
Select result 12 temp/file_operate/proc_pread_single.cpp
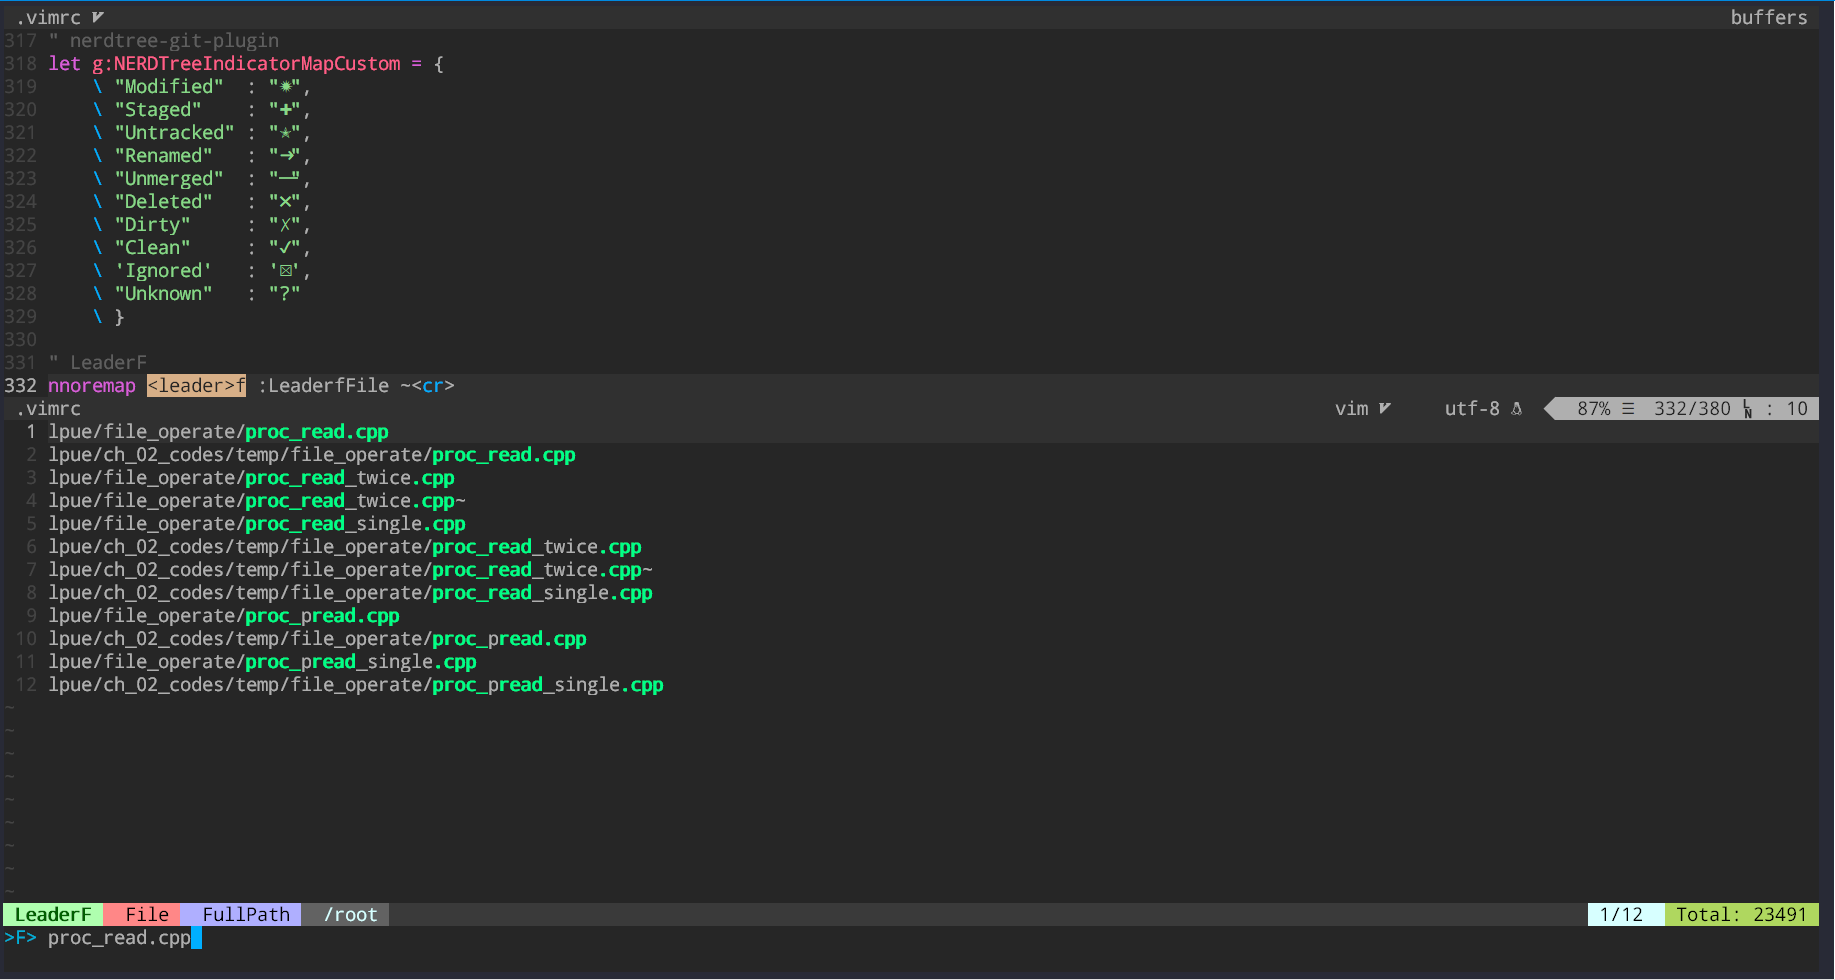pyautogui.click(x=356, y=684)
